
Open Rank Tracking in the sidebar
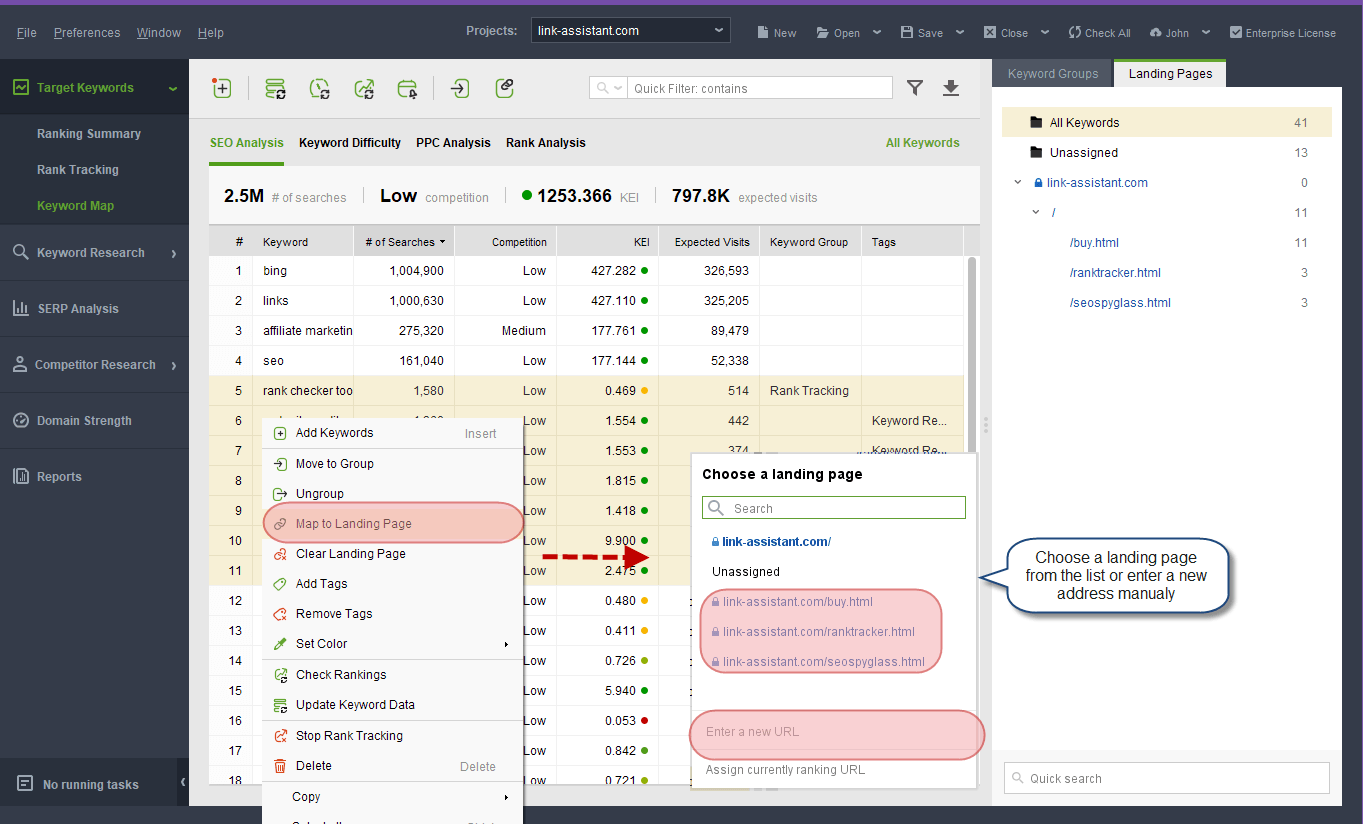(78, 170)
